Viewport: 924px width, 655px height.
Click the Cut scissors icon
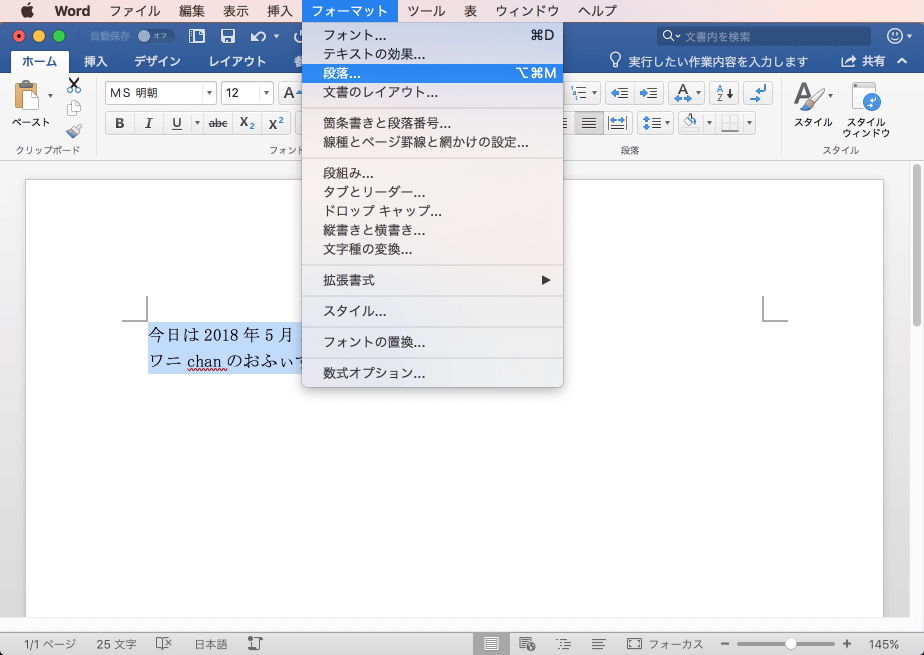coord(74,86)
